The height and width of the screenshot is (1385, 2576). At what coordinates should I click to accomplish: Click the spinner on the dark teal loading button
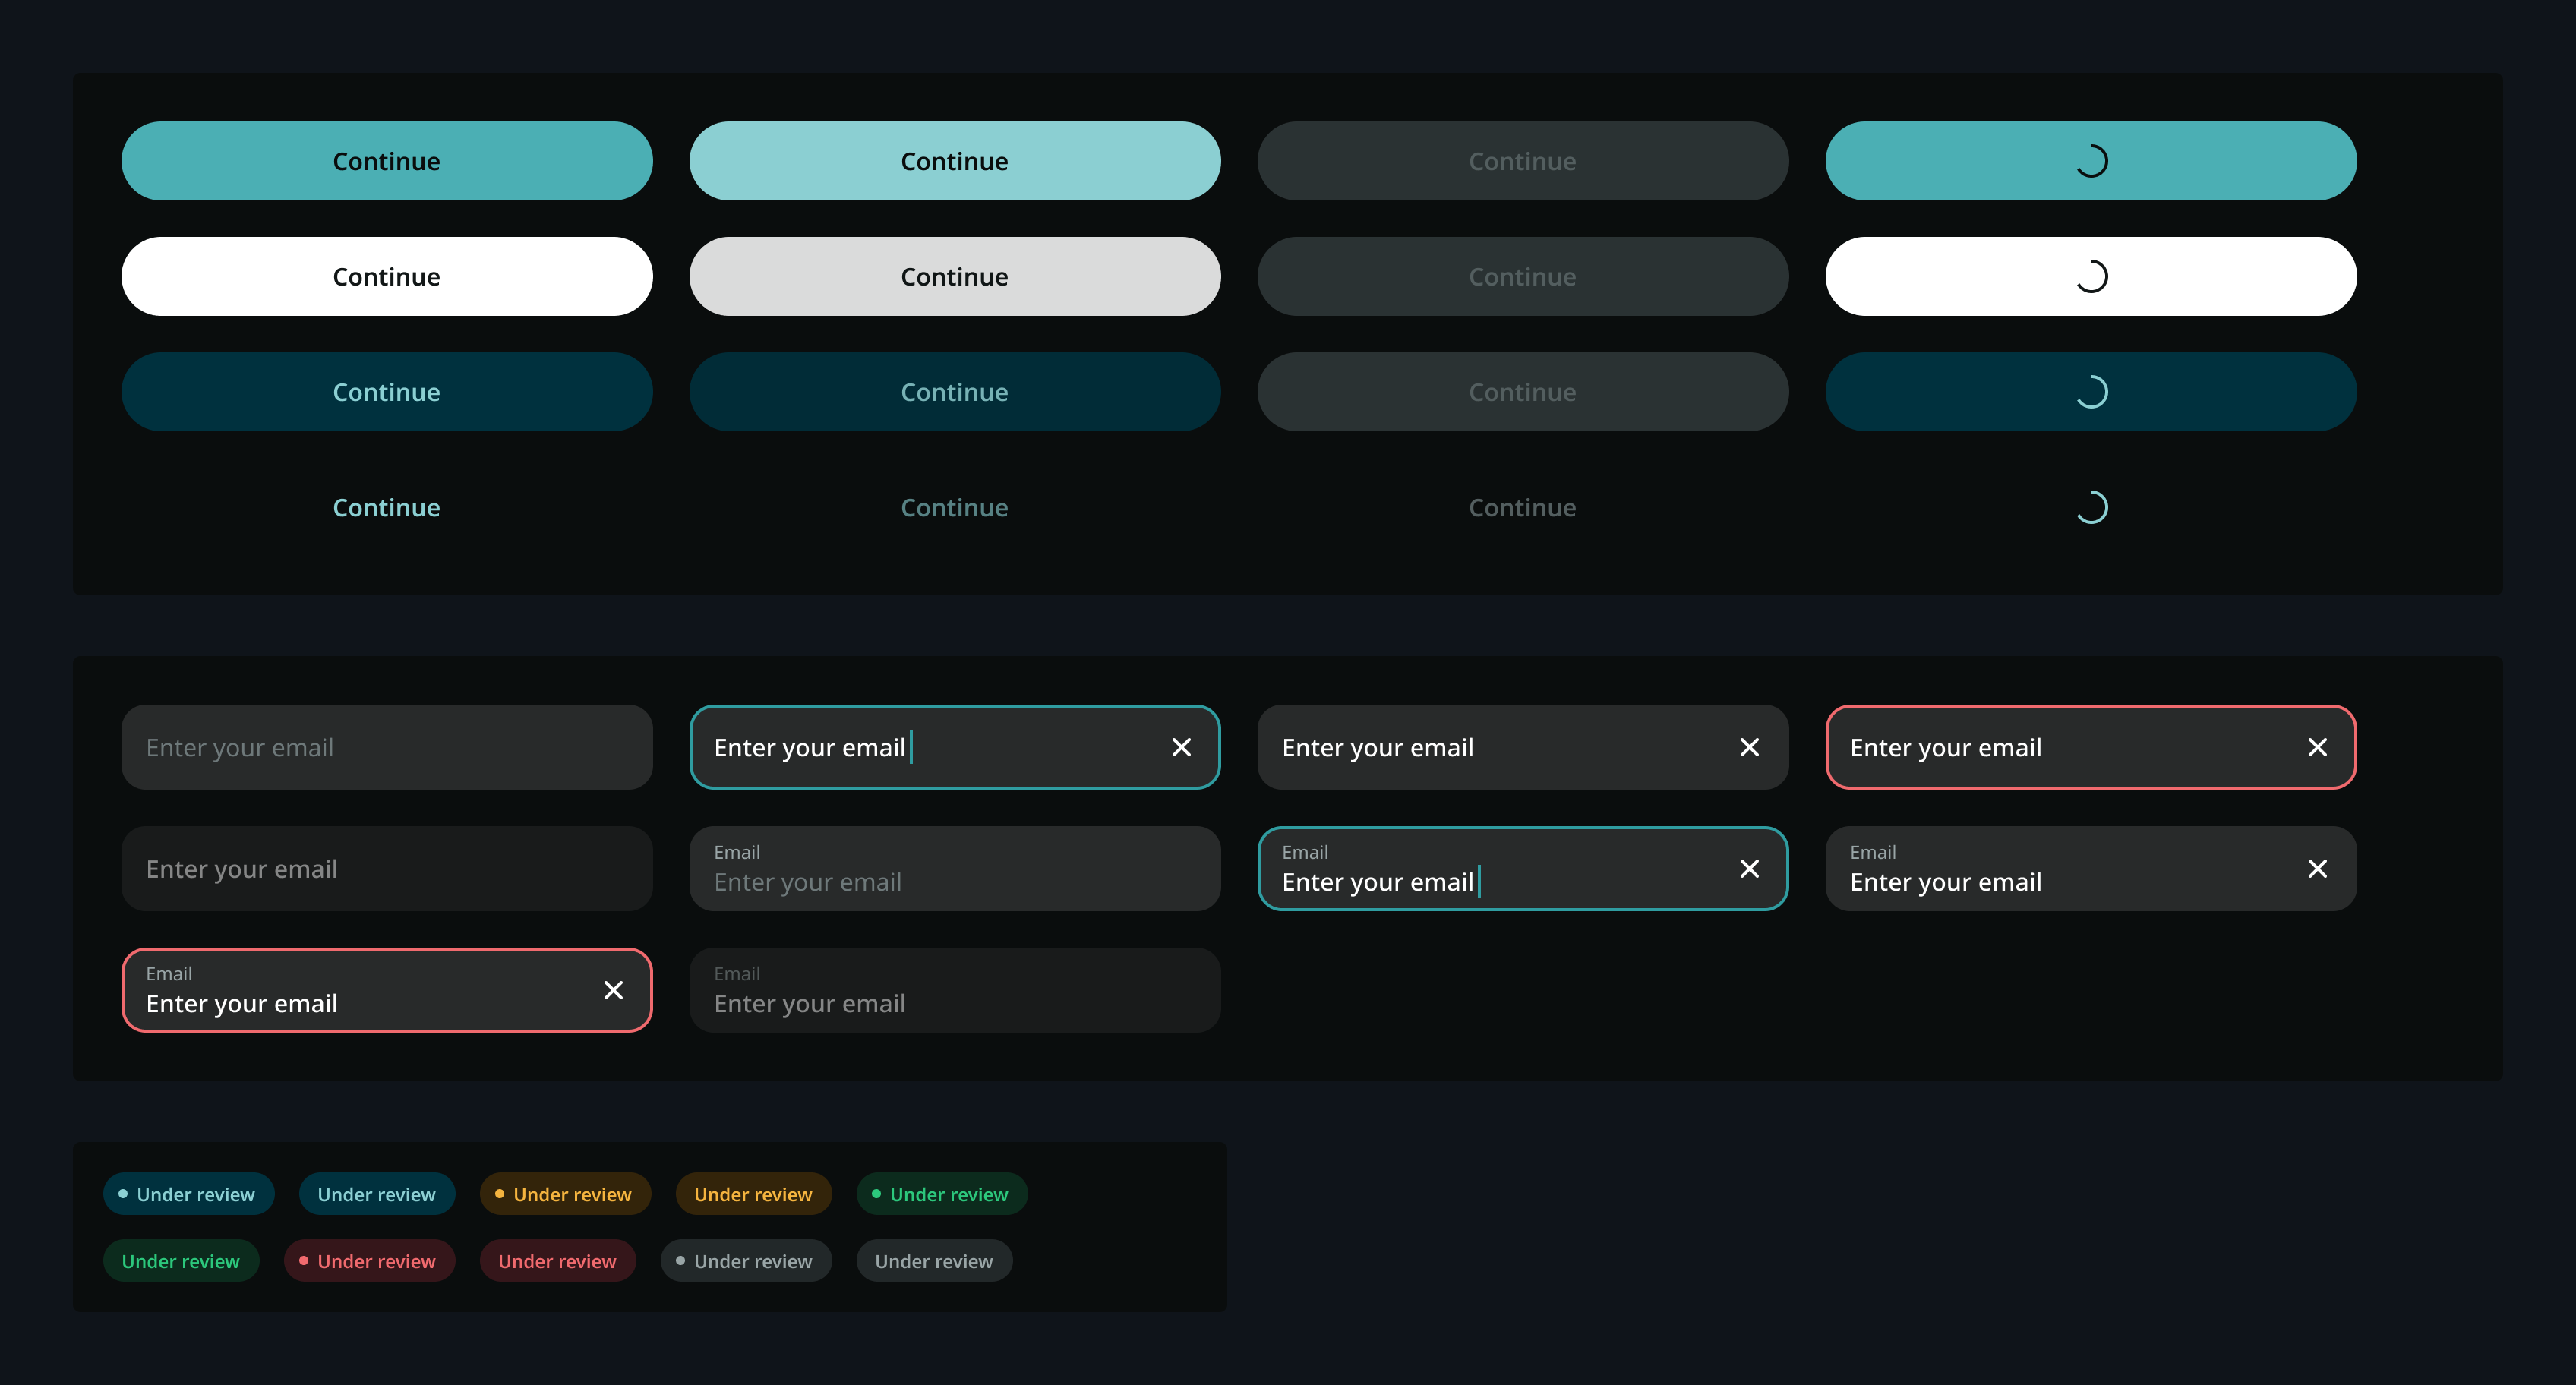tap(2091, 392)
